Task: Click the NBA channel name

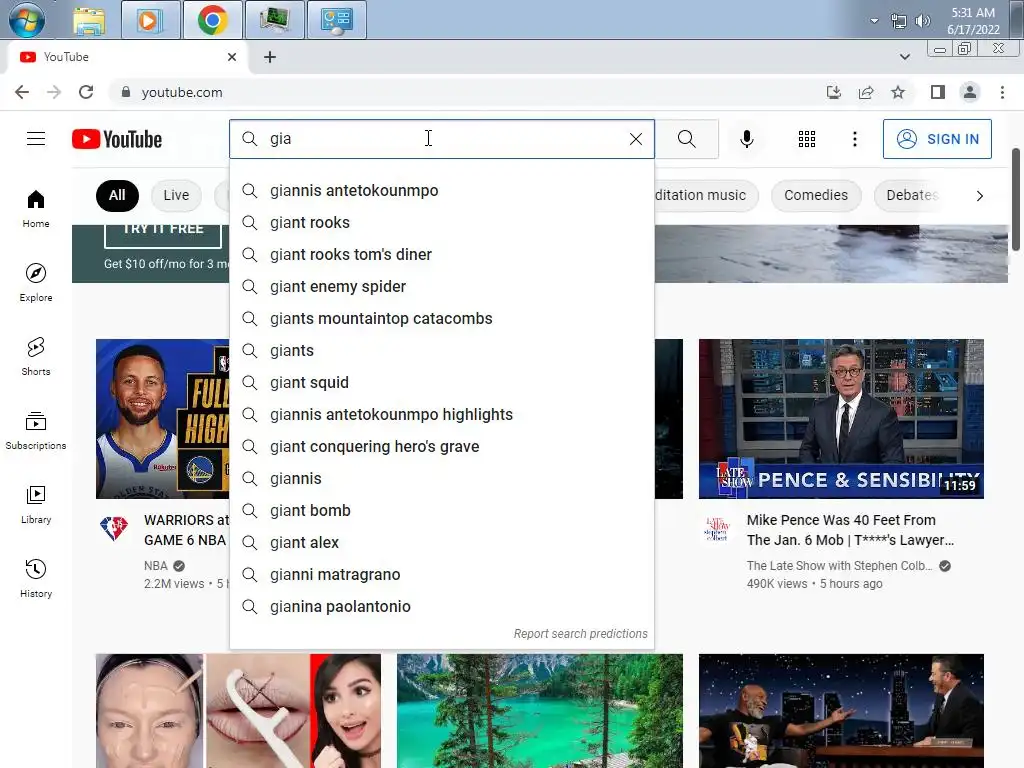Action: pos(155,566)
